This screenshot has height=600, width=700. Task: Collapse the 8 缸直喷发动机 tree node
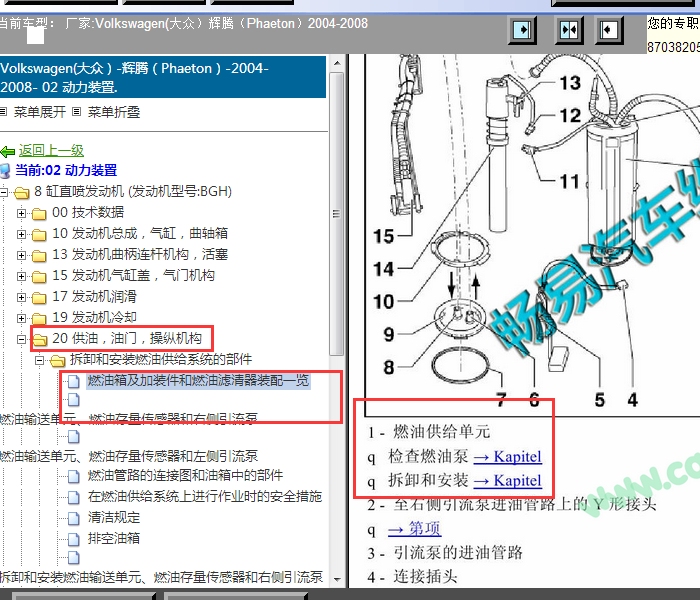point(4,192)
